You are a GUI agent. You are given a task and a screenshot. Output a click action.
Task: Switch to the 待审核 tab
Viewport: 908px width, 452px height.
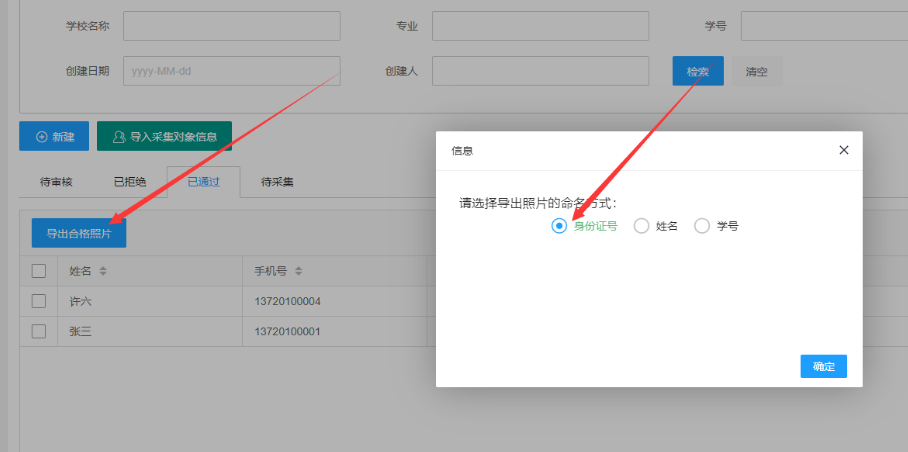point(57,182)
